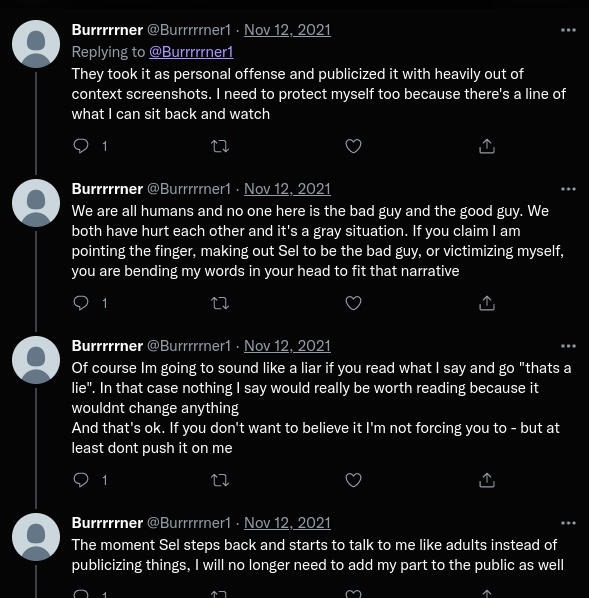Open more options on 'We are all humans' tweet
589x598 pixels.
pyautogui.click(x=568, y=189)
